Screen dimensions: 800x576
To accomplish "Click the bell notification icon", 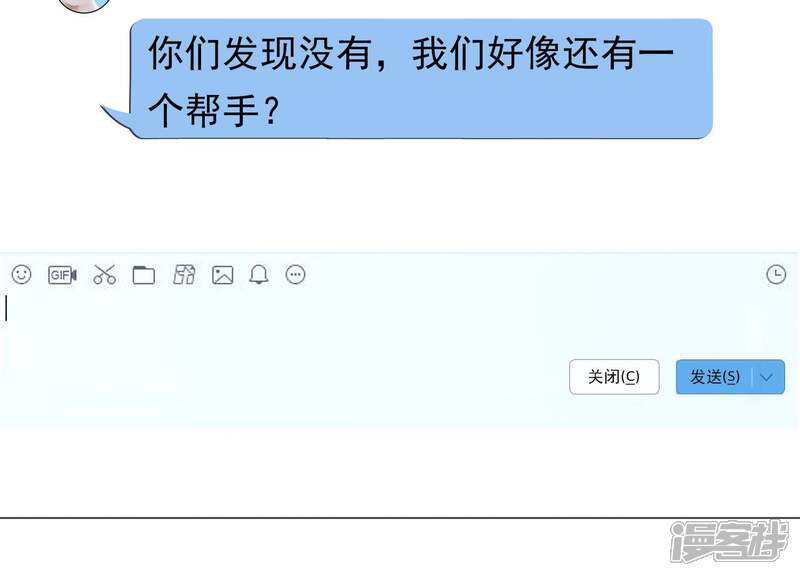I will pos(259,274).
